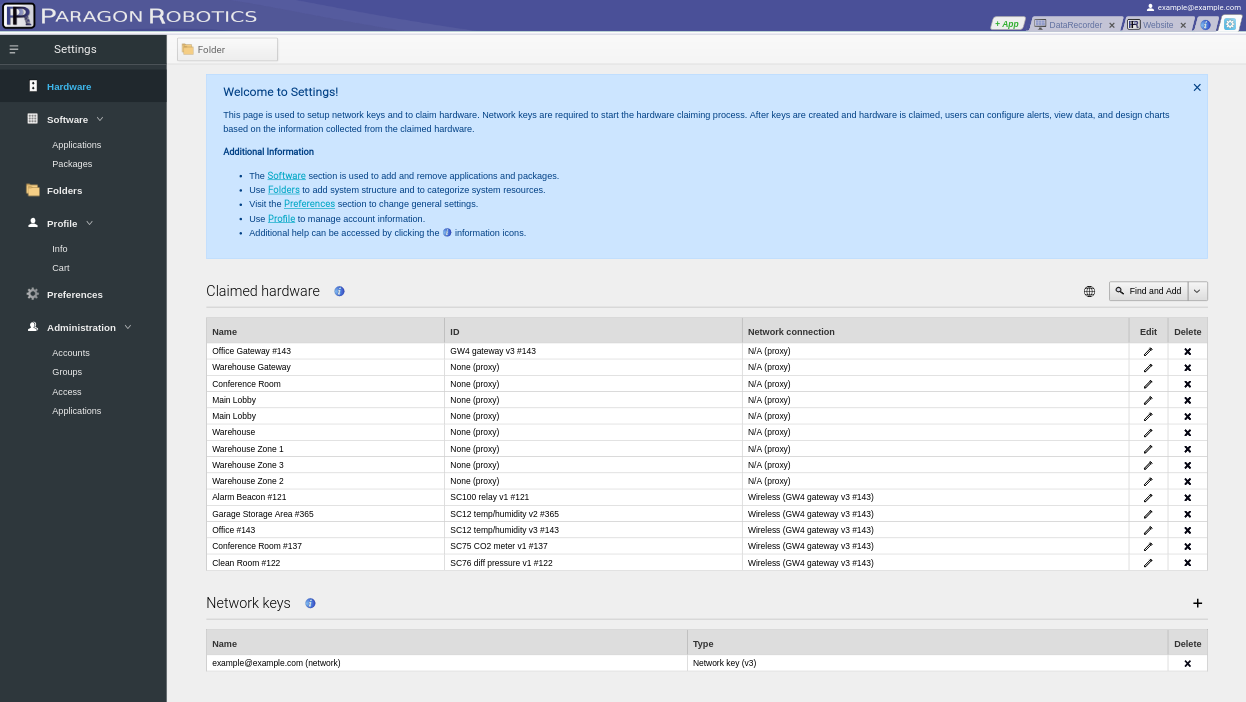The height and width of the screenshot is (702, 1246).
Task: Collapse the Profile section chevron
Action: click(89, 223)
